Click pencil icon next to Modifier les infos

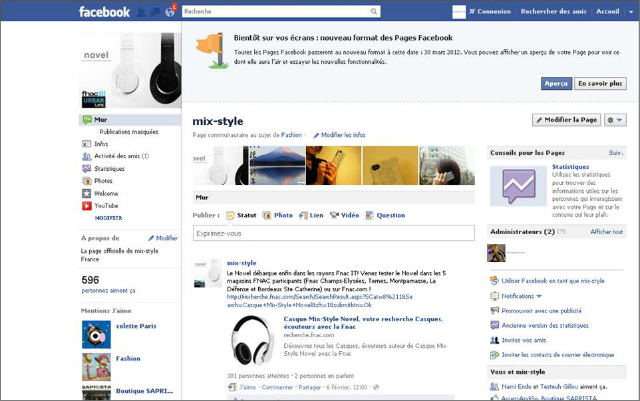pos(316,135)
